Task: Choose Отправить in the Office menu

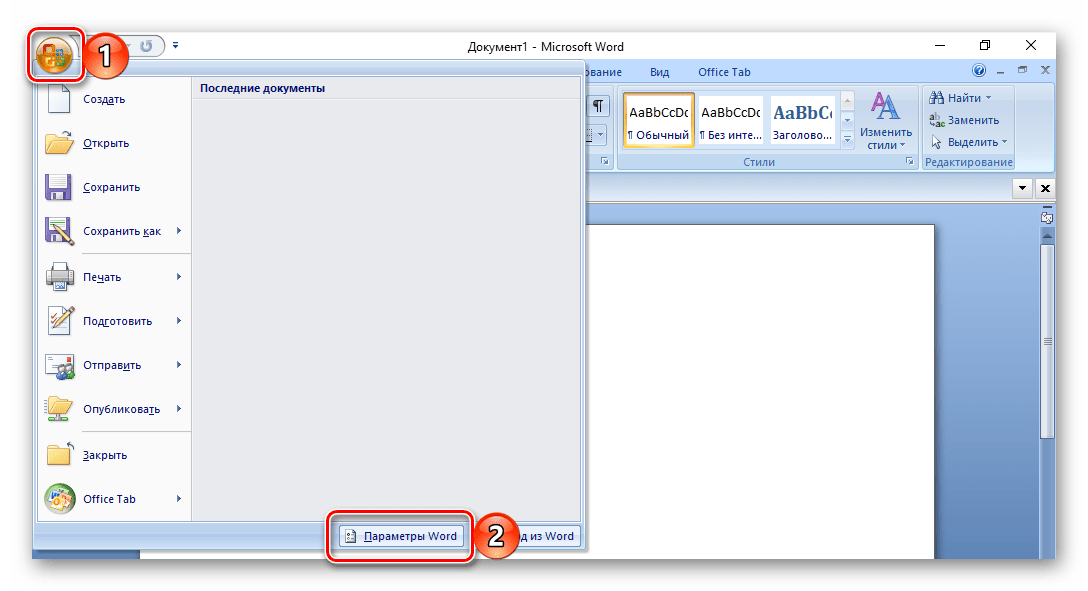Action: tap(112, 365)
